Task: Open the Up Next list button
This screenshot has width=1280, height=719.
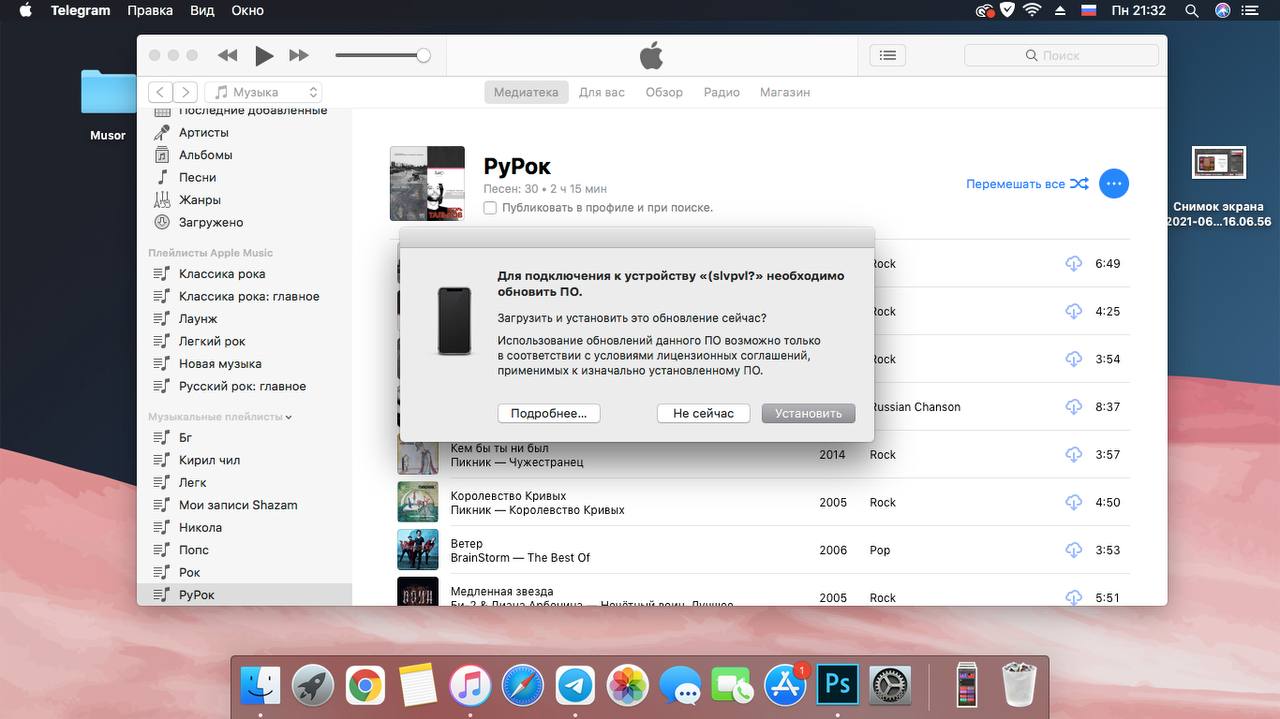Action: (887, 56)
